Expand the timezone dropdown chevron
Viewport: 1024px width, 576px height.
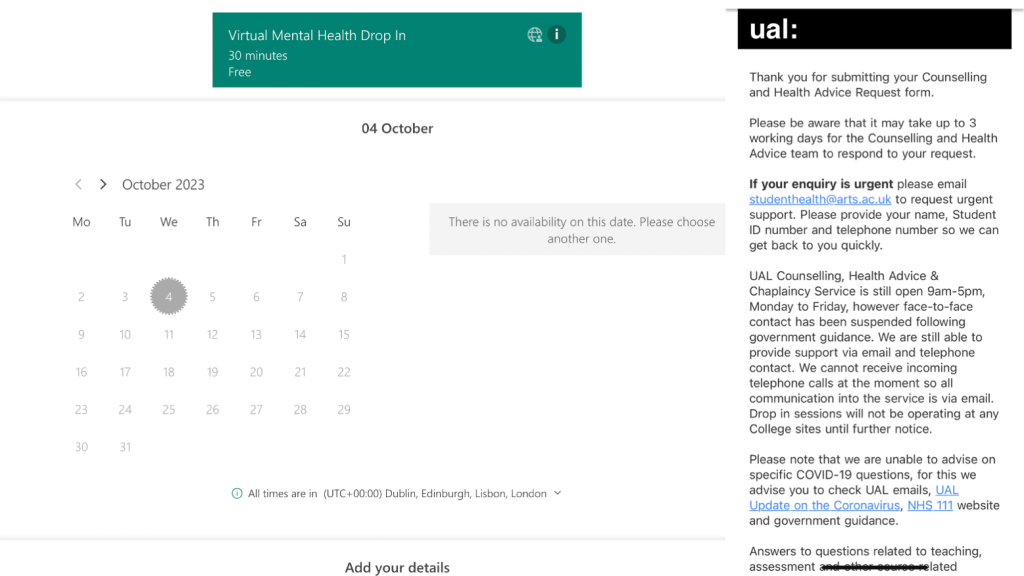click(x=557, y=493)
